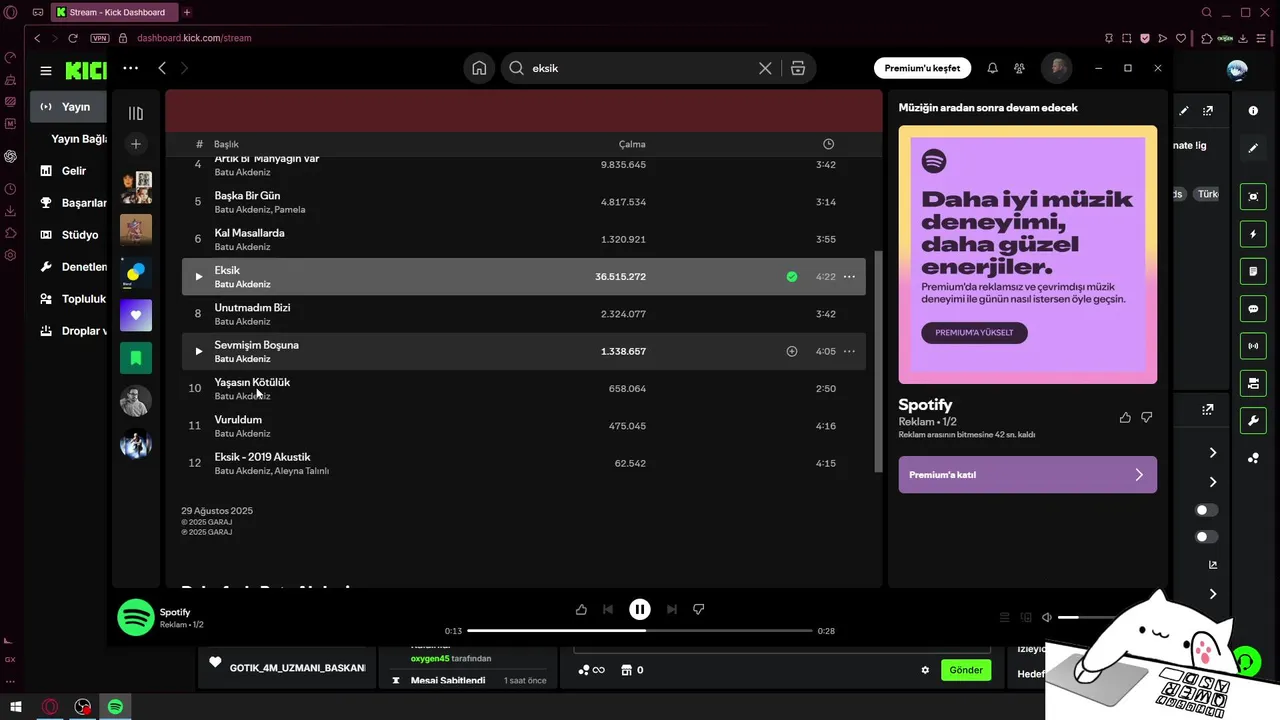Sort tracks by Çalma column
This screenshot has width=1280, height=720.
click(632, 144)
